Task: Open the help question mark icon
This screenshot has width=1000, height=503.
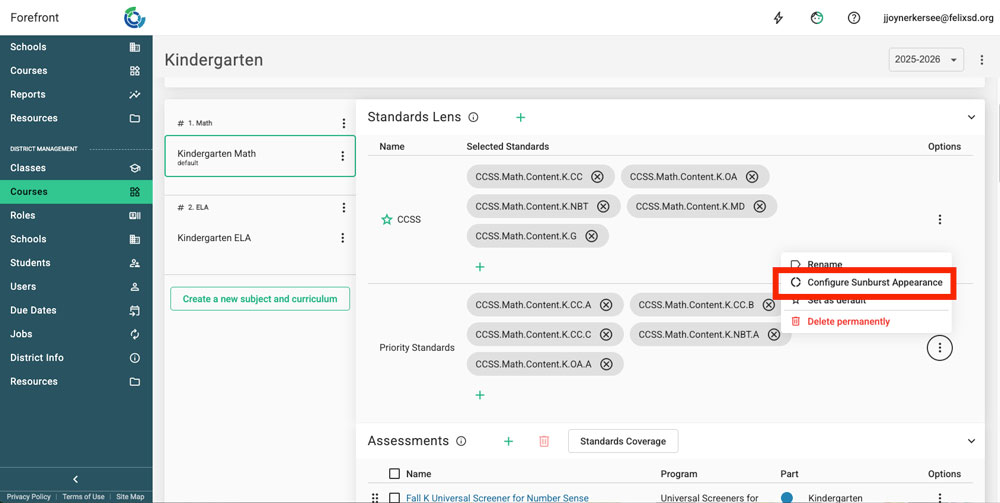Action: pyautogui.click(x=854, y=18)
